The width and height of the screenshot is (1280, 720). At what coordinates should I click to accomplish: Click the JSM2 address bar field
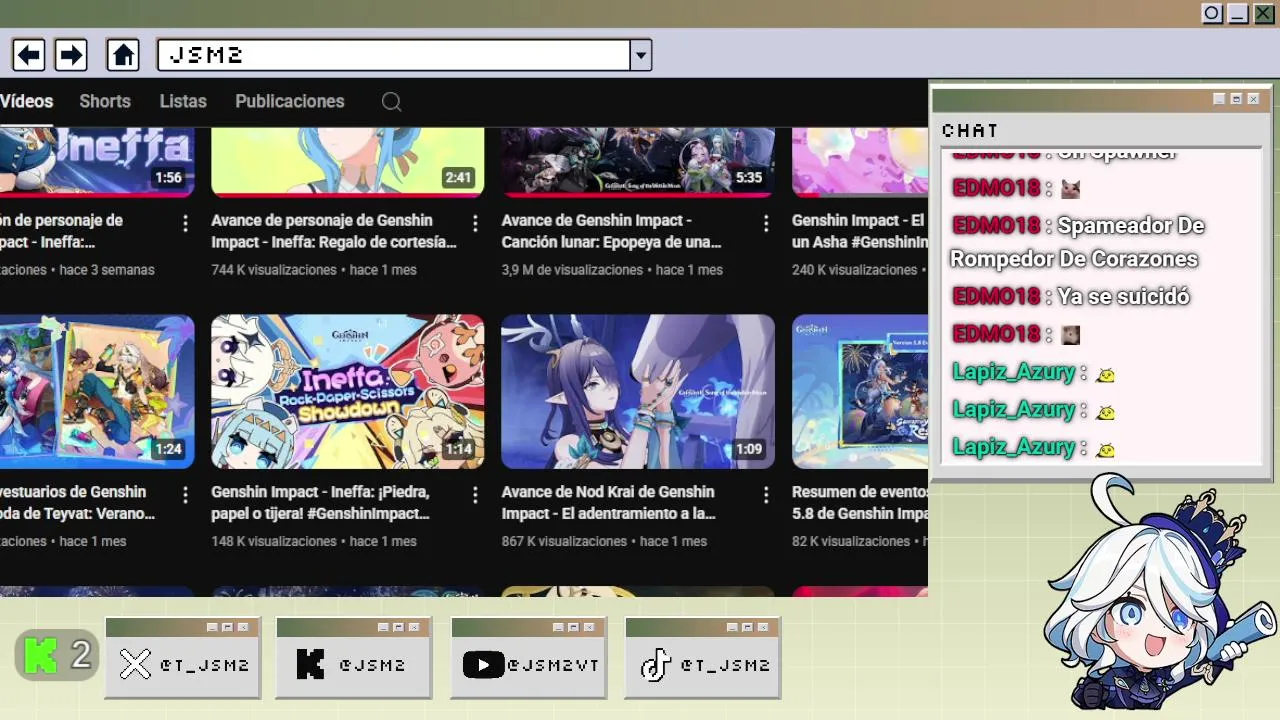(394, 55)
